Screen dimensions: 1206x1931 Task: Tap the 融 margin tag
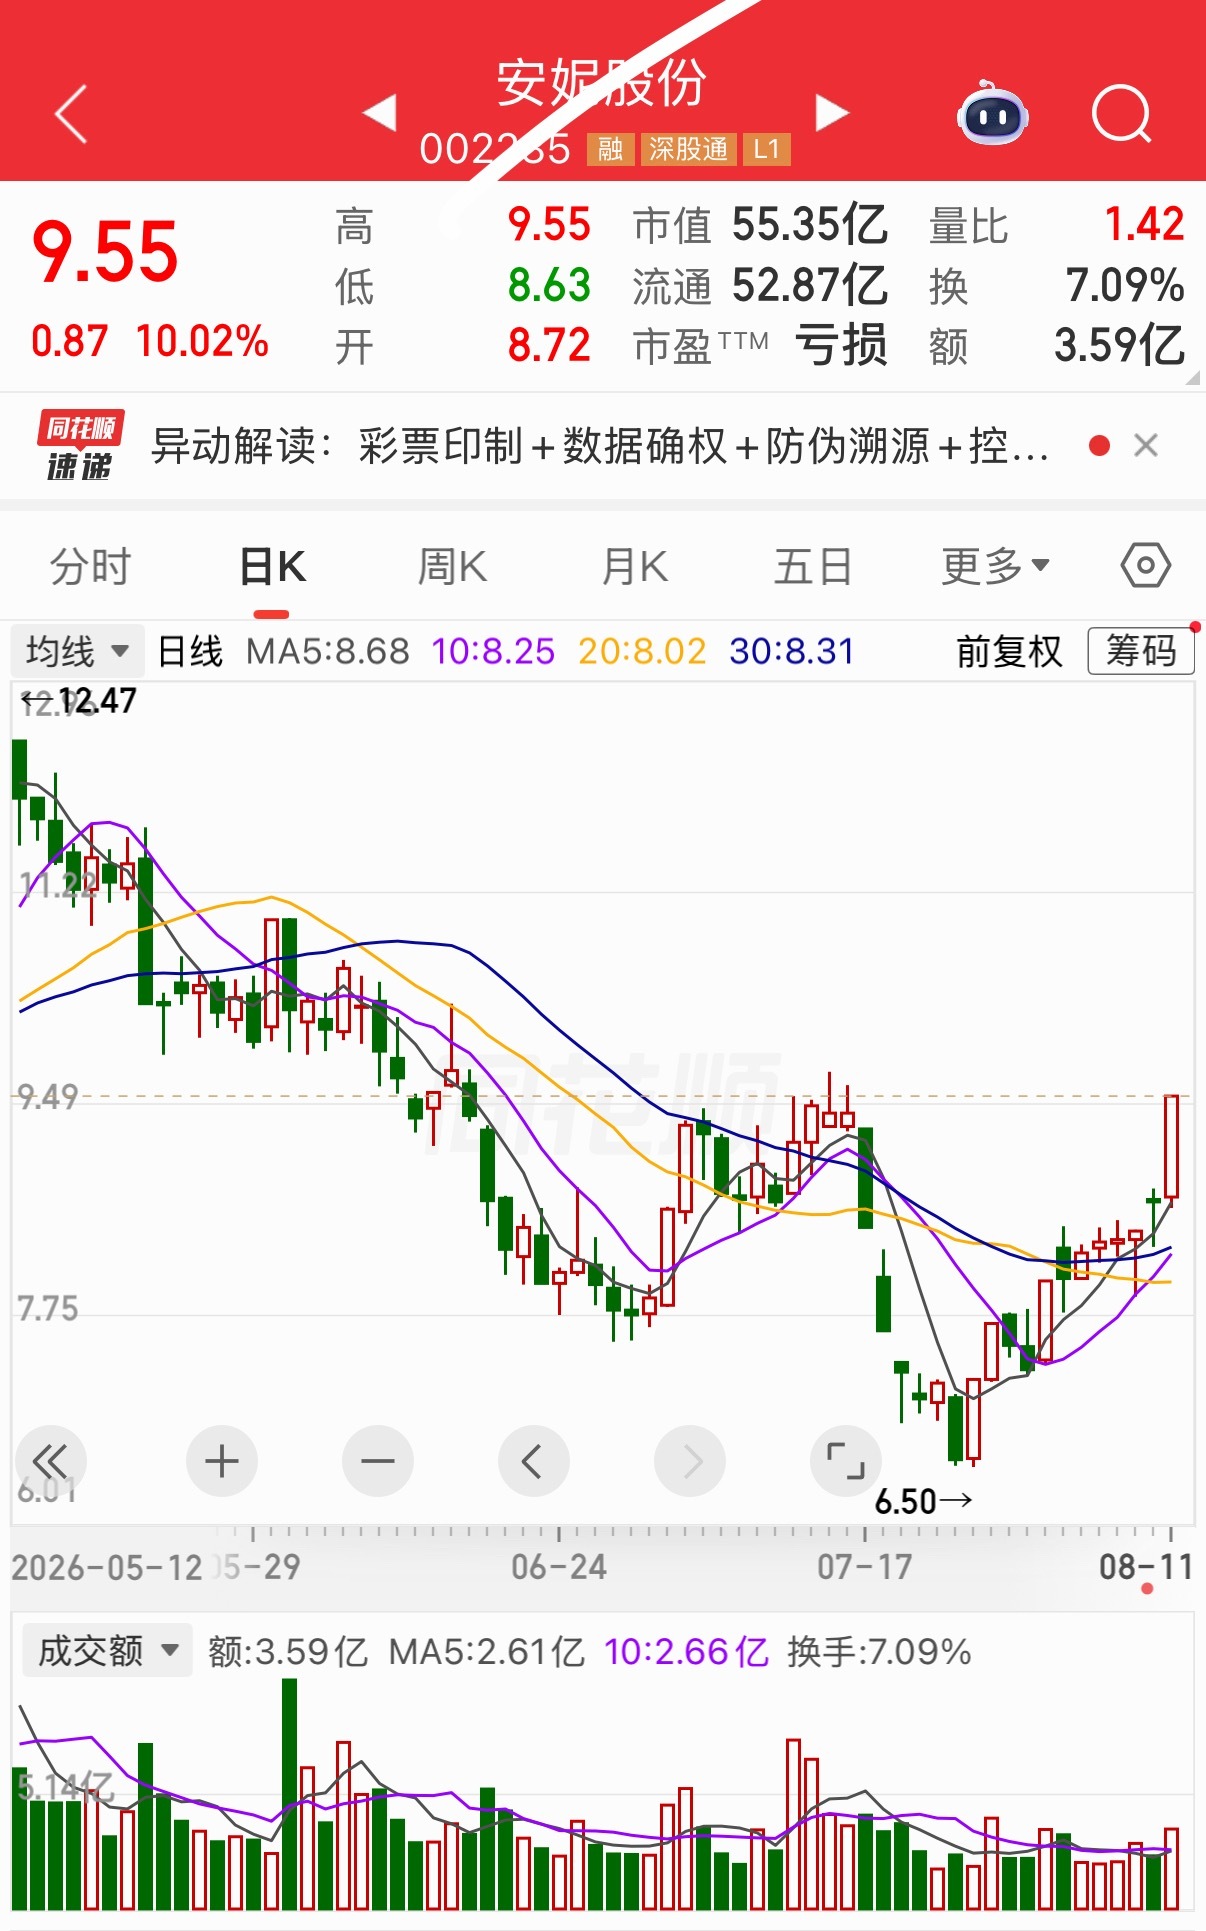(610, 149)
